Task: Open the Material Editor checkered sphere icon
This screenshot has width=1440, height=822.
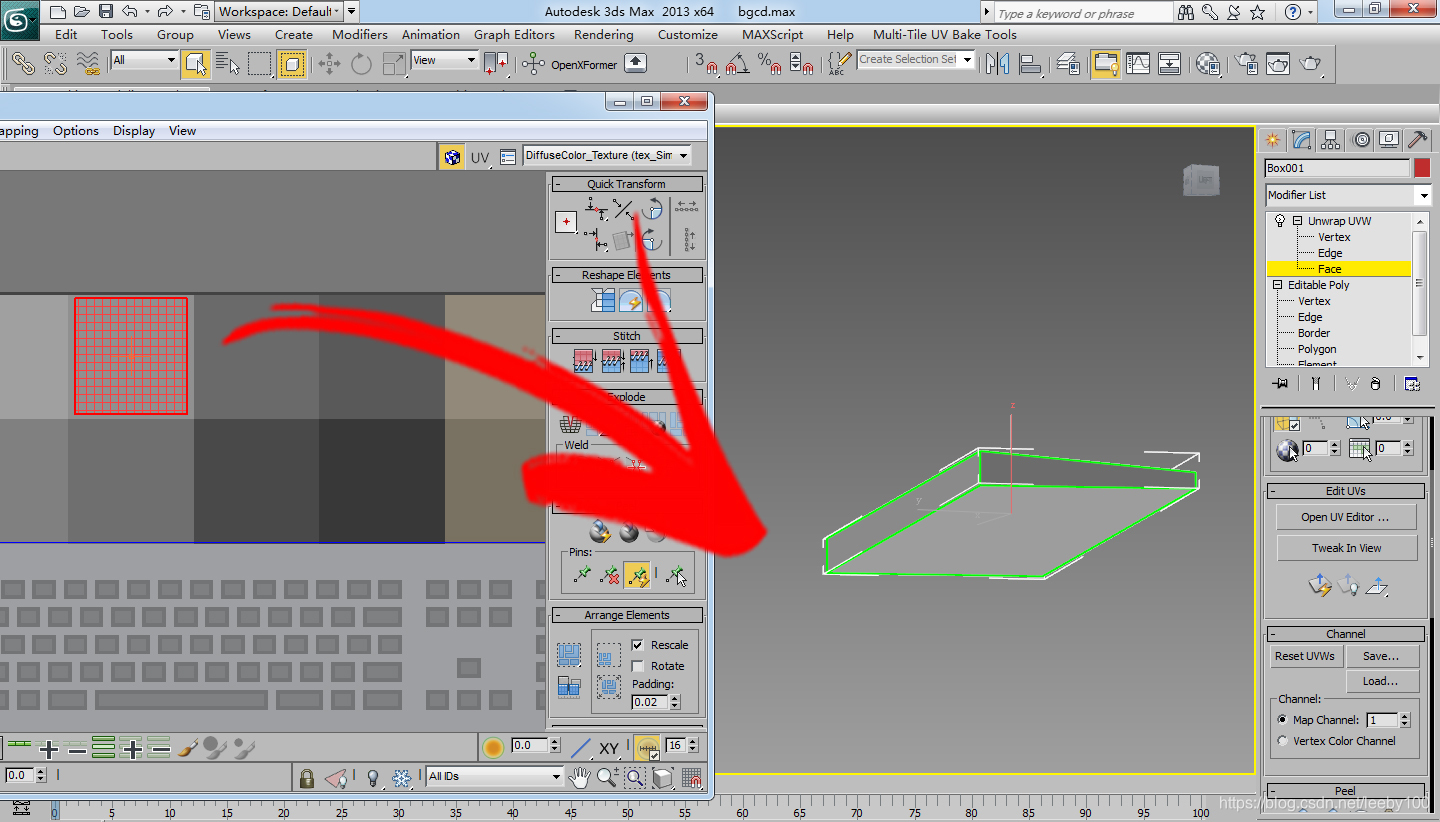Action: click(1209, 64)
